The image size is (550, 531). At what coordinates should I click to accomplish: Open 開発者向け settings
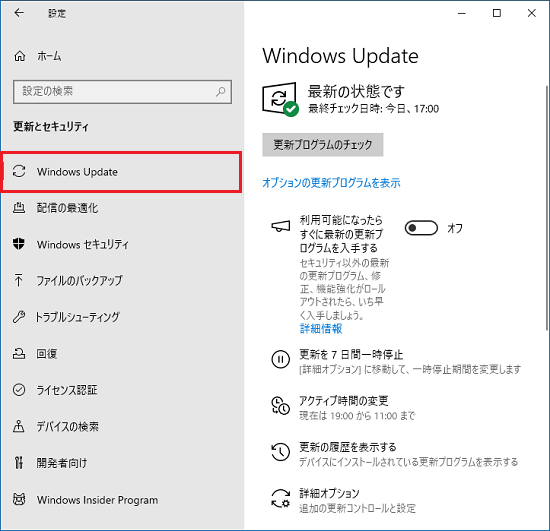[121, 463]
